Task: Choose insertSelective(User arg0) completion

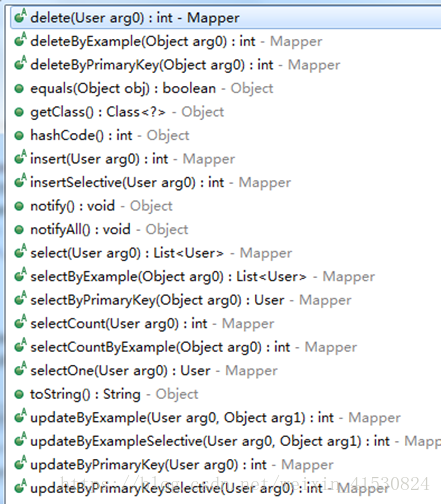Action: pos(152,182)
